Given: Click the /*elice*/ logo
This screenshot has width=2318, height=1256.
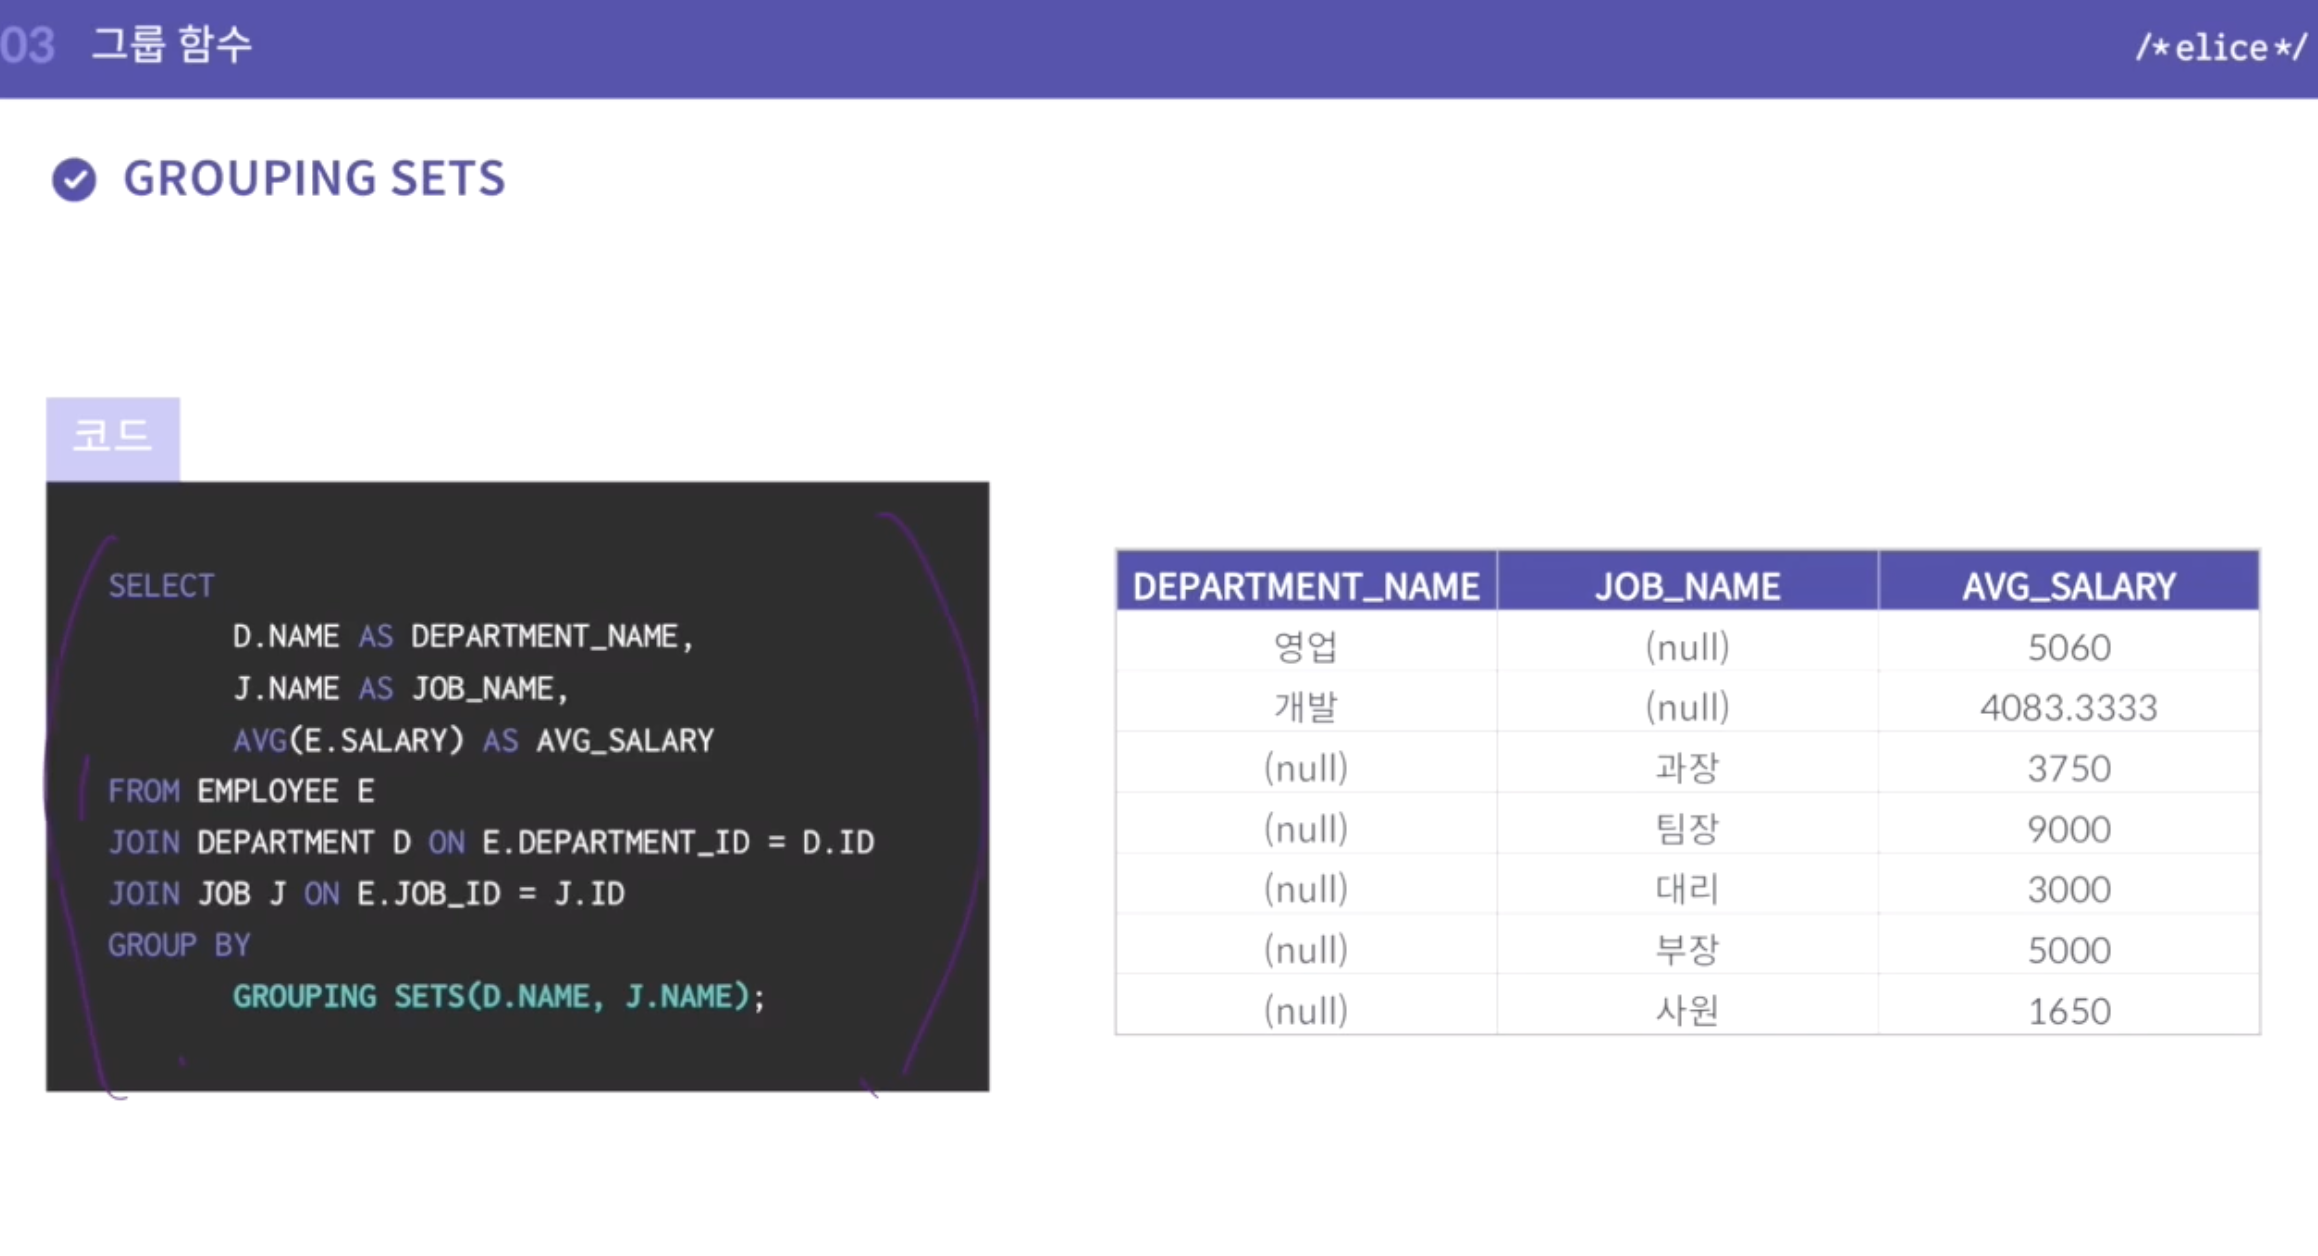Looking at the screenshot, I should point(2219,48).
